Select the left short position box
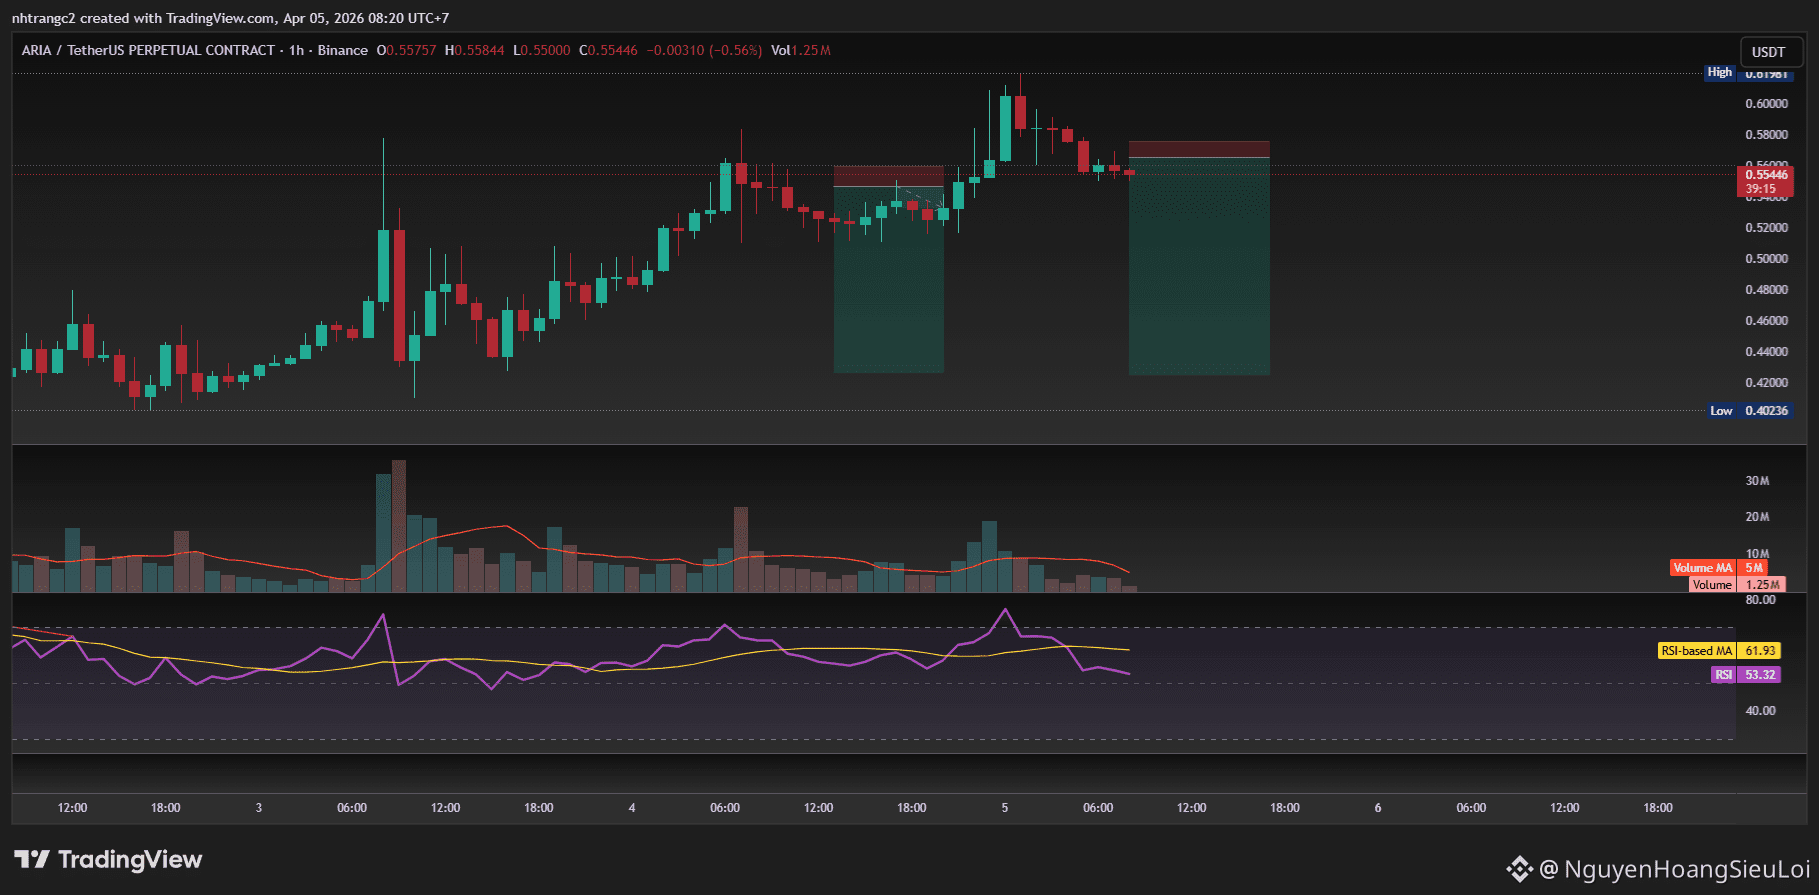Screen dimensions: 1819x895 [x=888, y=270]
